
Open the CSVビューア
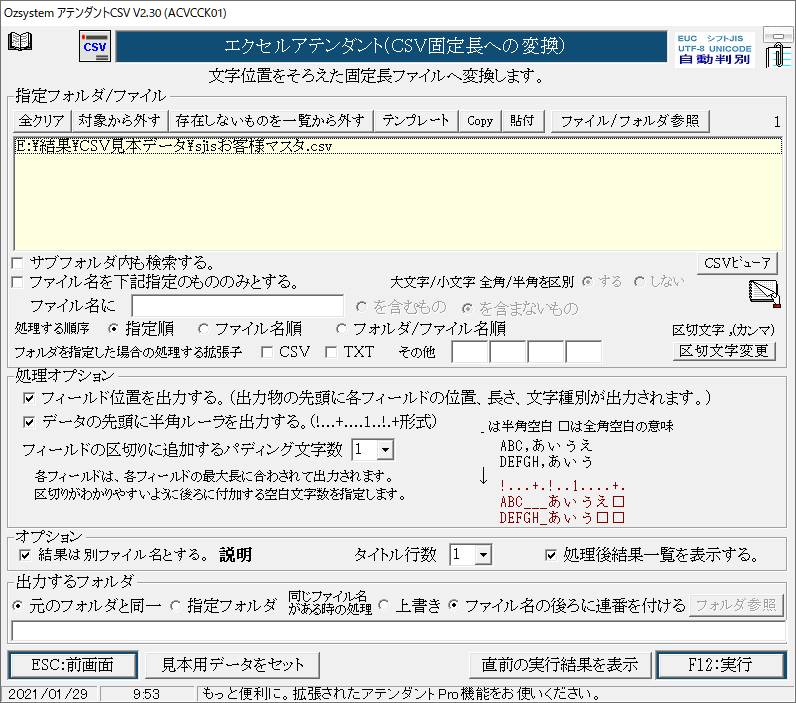click(x=737, y=263)
